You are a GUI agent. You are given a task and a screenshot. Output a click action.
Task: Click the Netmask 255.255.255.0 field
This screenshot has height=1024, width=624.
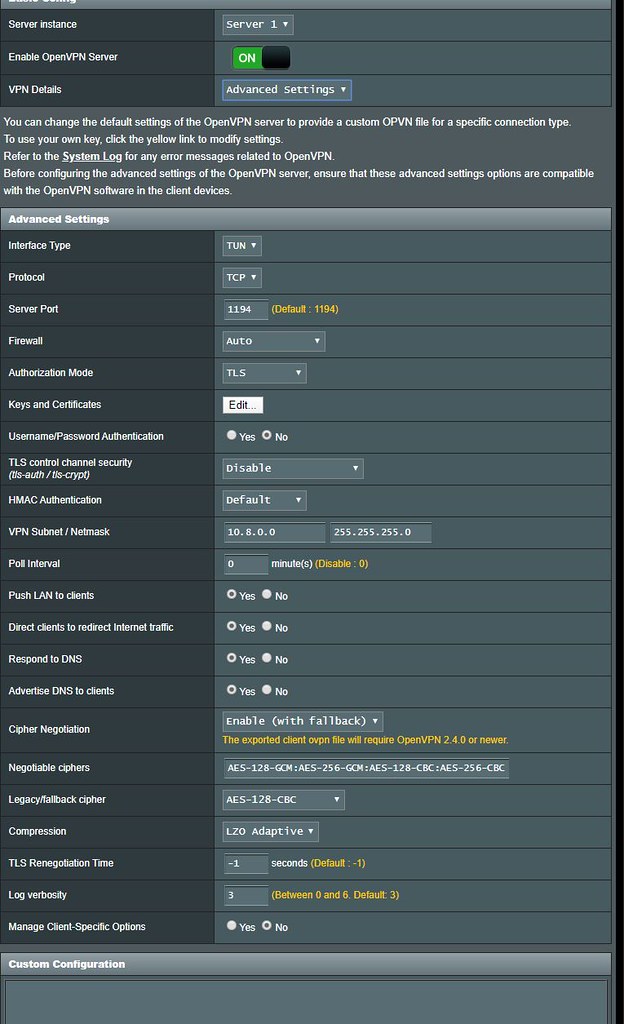point(381,532)
